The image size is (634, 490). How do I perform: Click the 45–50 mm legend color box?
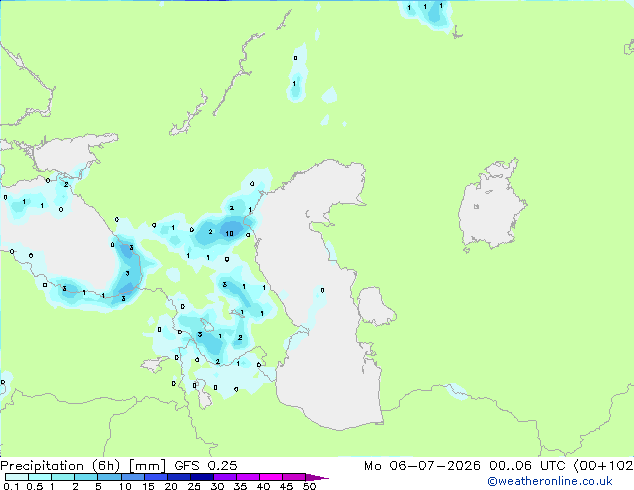[x=293, y=477]
